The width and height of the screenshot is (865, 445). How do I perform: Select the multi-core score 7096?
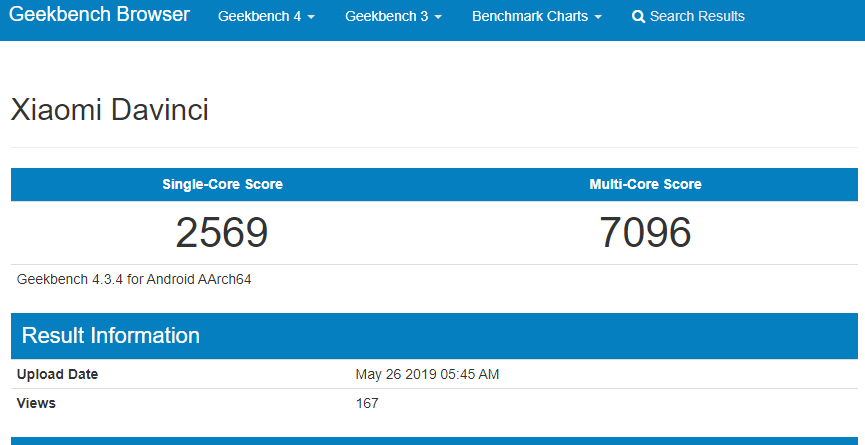tap(645, 232)
